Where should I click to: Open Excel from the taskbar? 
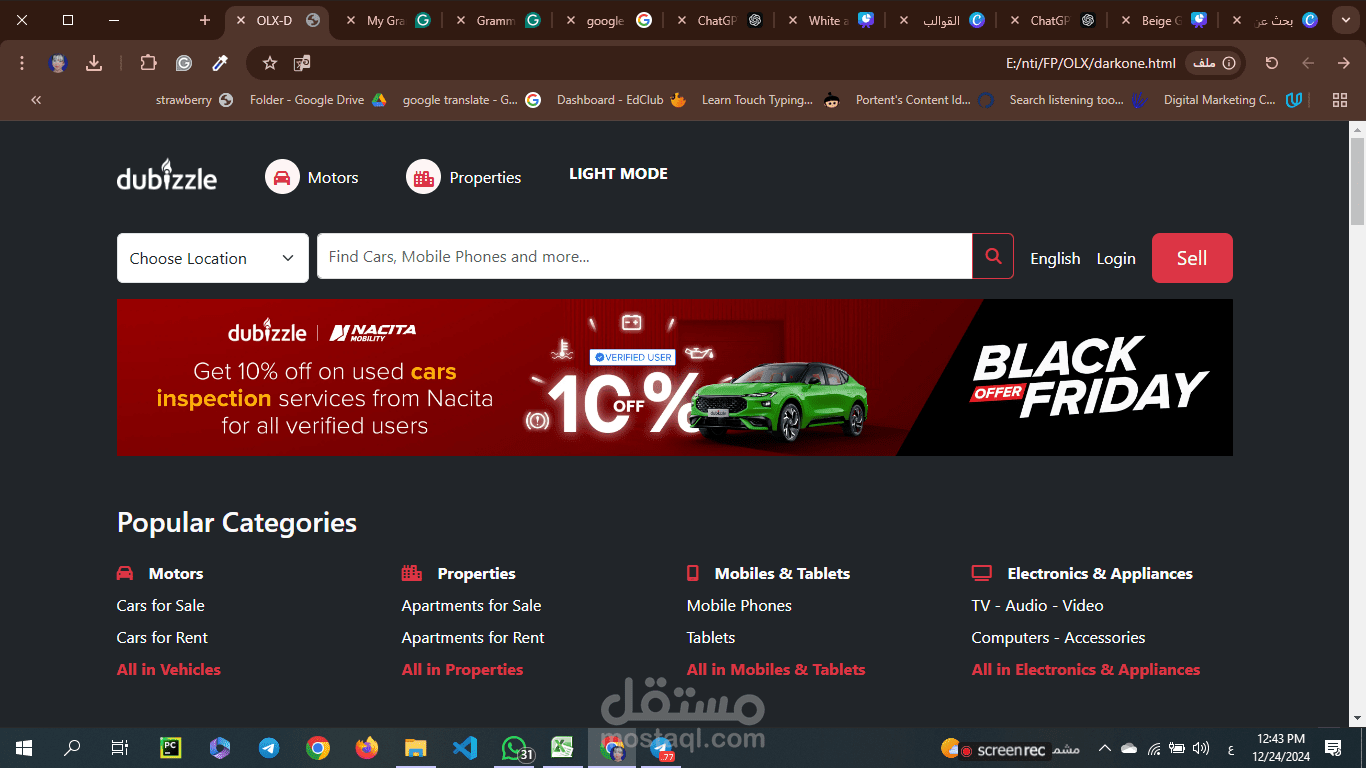tap(563, 747)
